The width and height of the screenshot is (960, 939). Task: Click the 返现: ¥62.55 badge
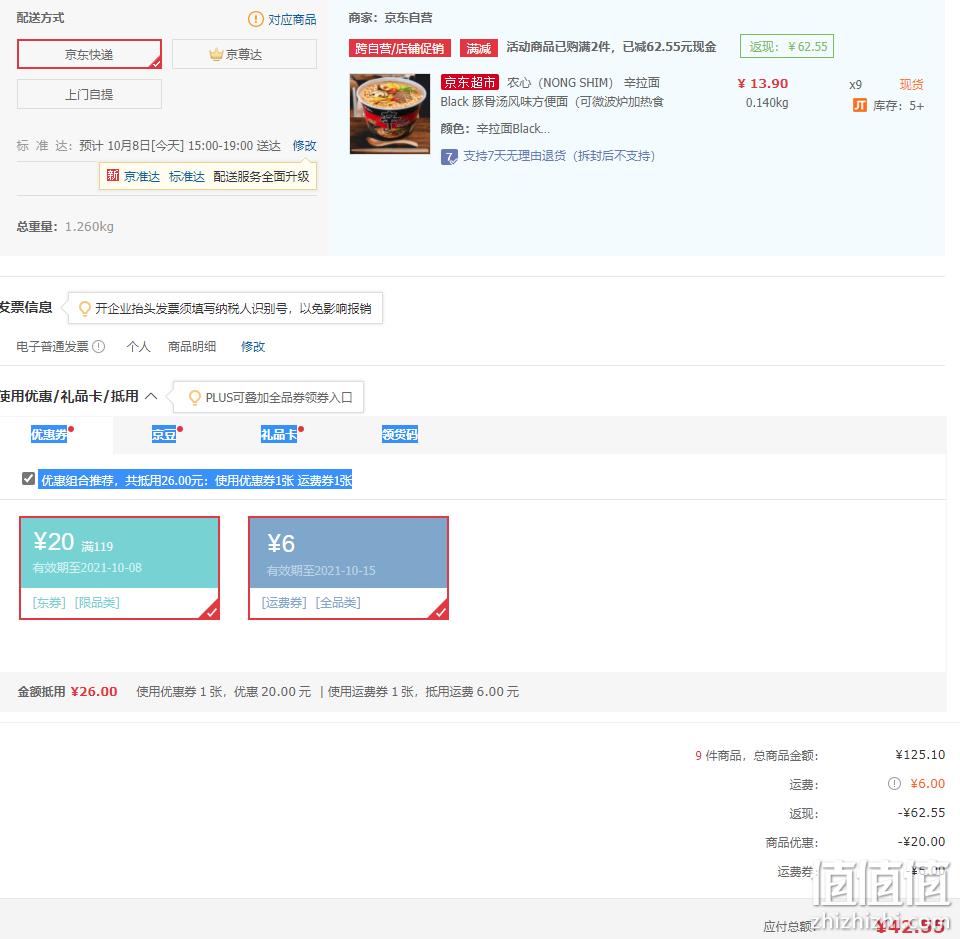(x=787, y=47)
